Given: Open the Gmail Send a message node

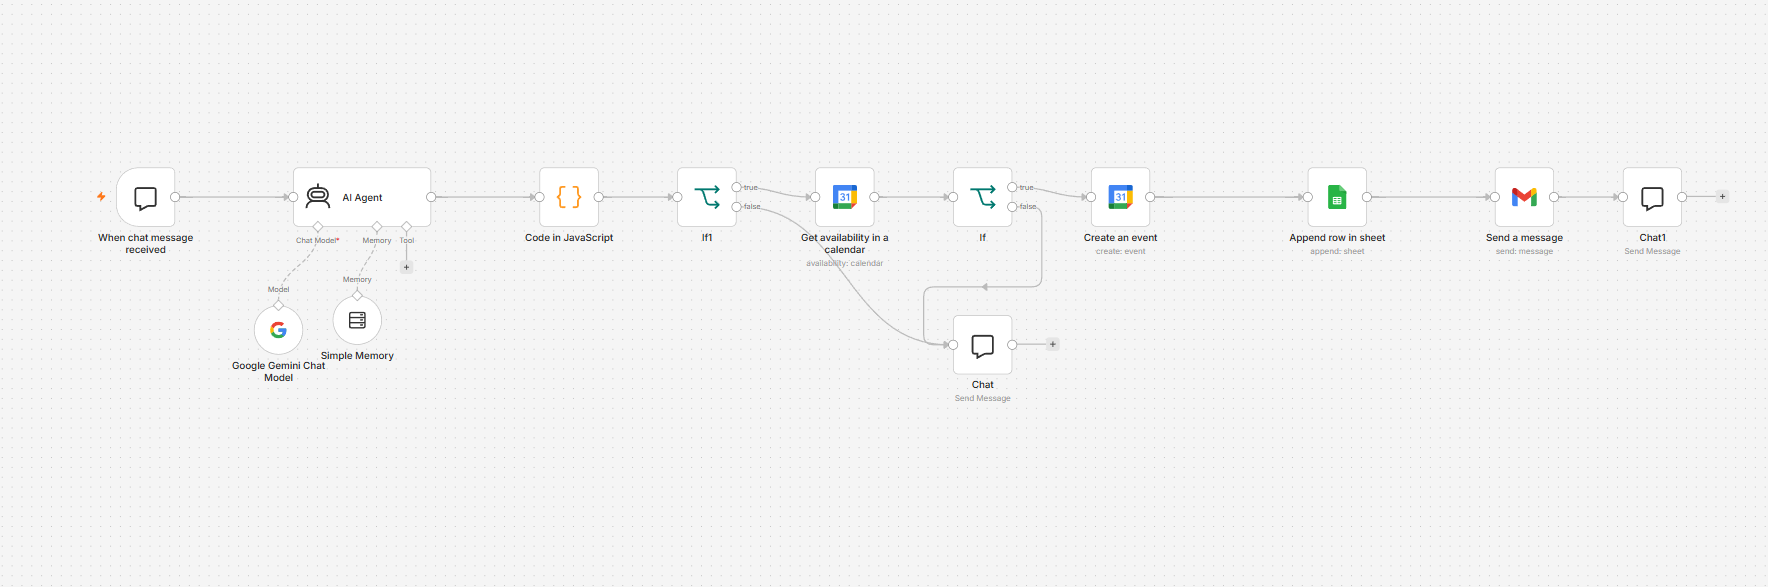Looking at the screenshot, I should 1524,197.
